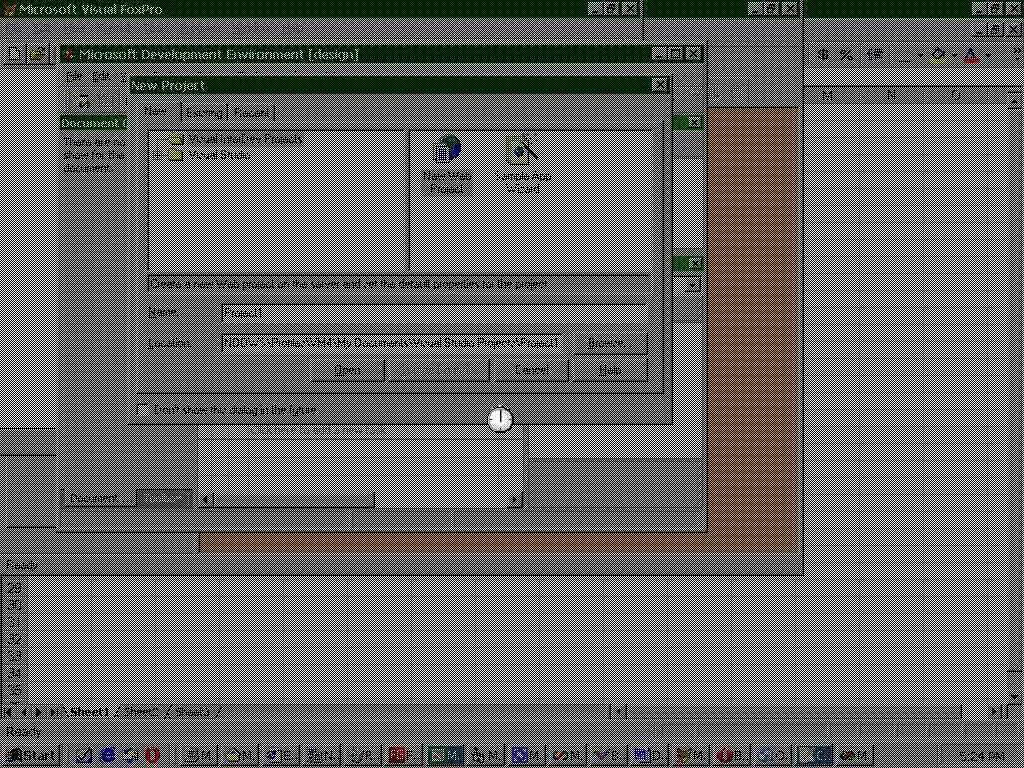The height and width of the screenshot is (768, 1024).
Task: Click the Open button in New Project
Action: click(347, 370)
